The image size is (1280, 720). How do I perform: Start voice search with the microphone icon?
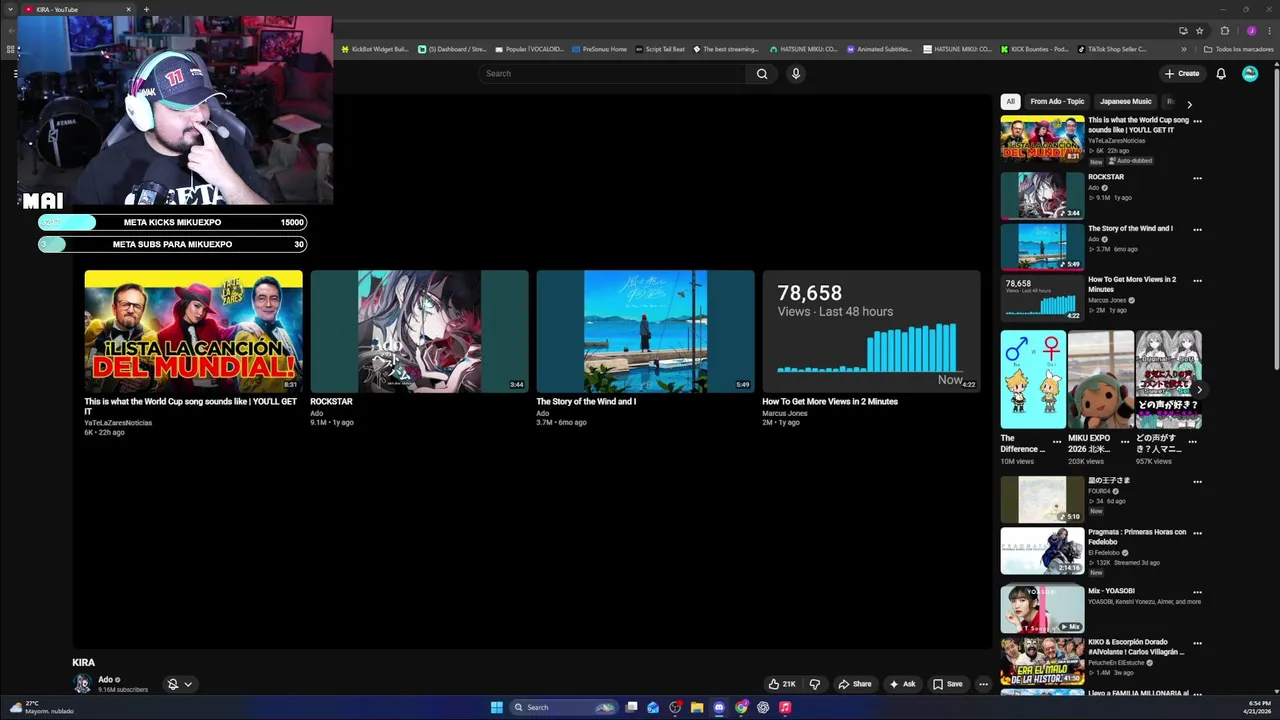pyautogui.click(x=796, y=73)
